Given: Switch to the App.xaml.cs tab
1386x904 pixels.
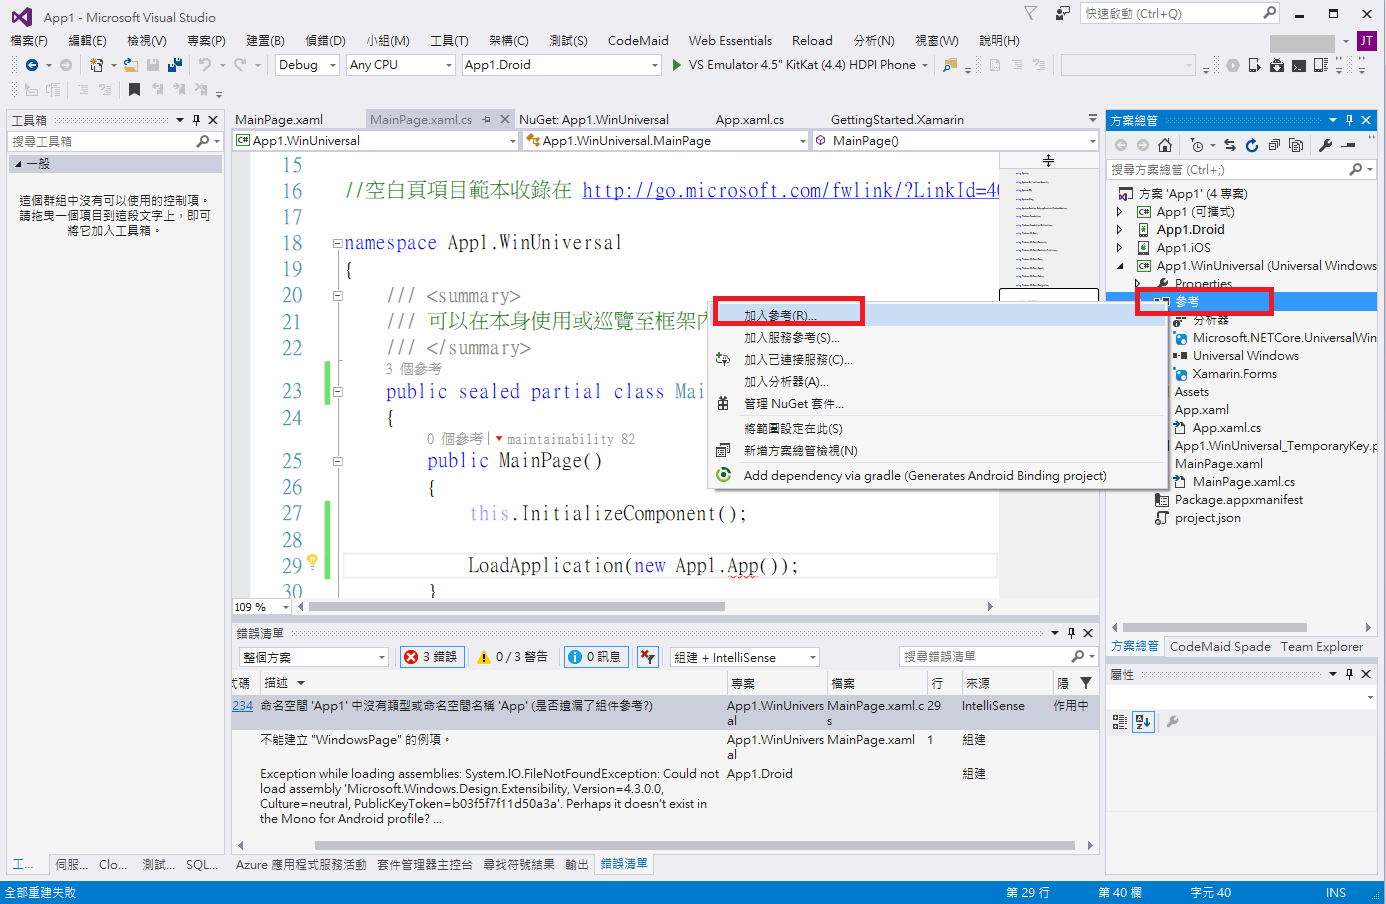Looking at the screenshot, I should pos(750,120).
